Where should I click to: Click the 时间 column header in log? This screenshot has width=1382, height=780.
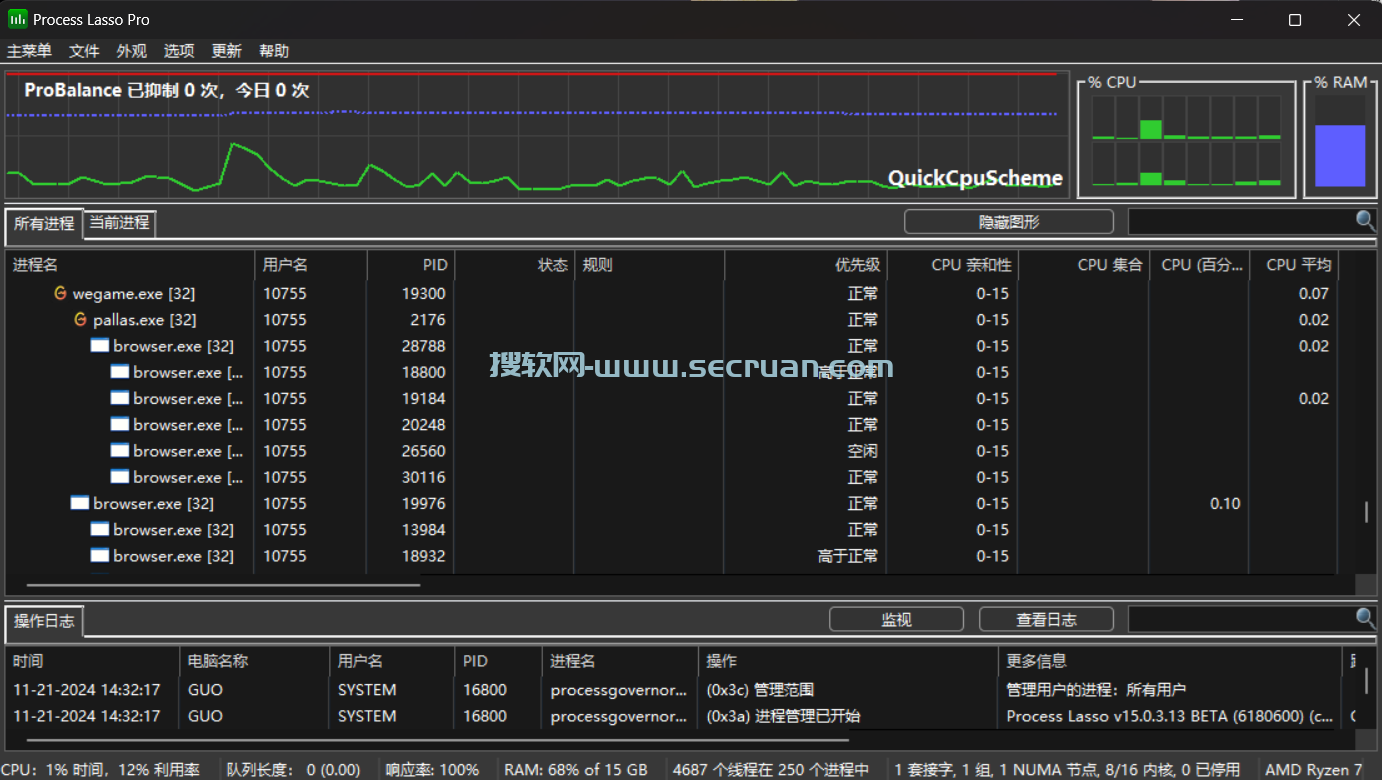93,661
